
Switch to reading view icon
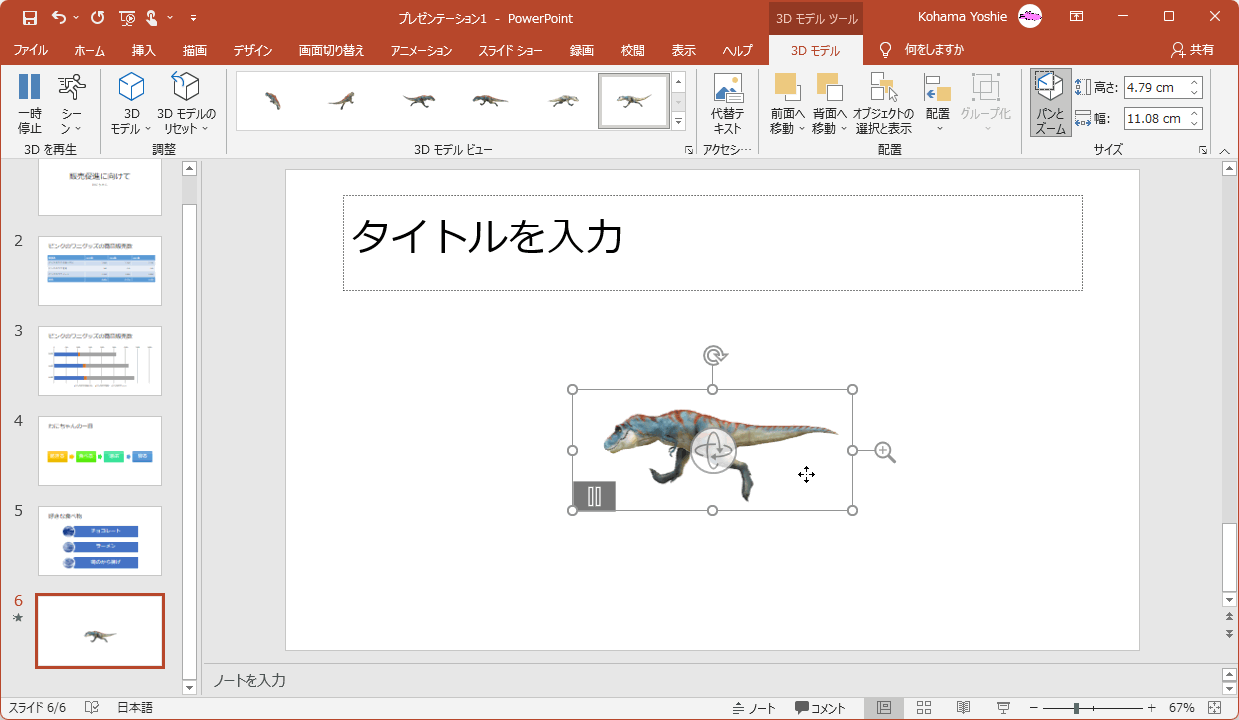click(963, 708)
